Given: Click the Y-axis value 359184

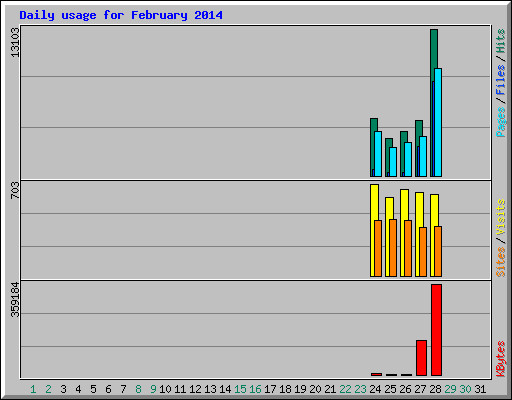Looking at the screenshot, I should [x=15, y=300].
